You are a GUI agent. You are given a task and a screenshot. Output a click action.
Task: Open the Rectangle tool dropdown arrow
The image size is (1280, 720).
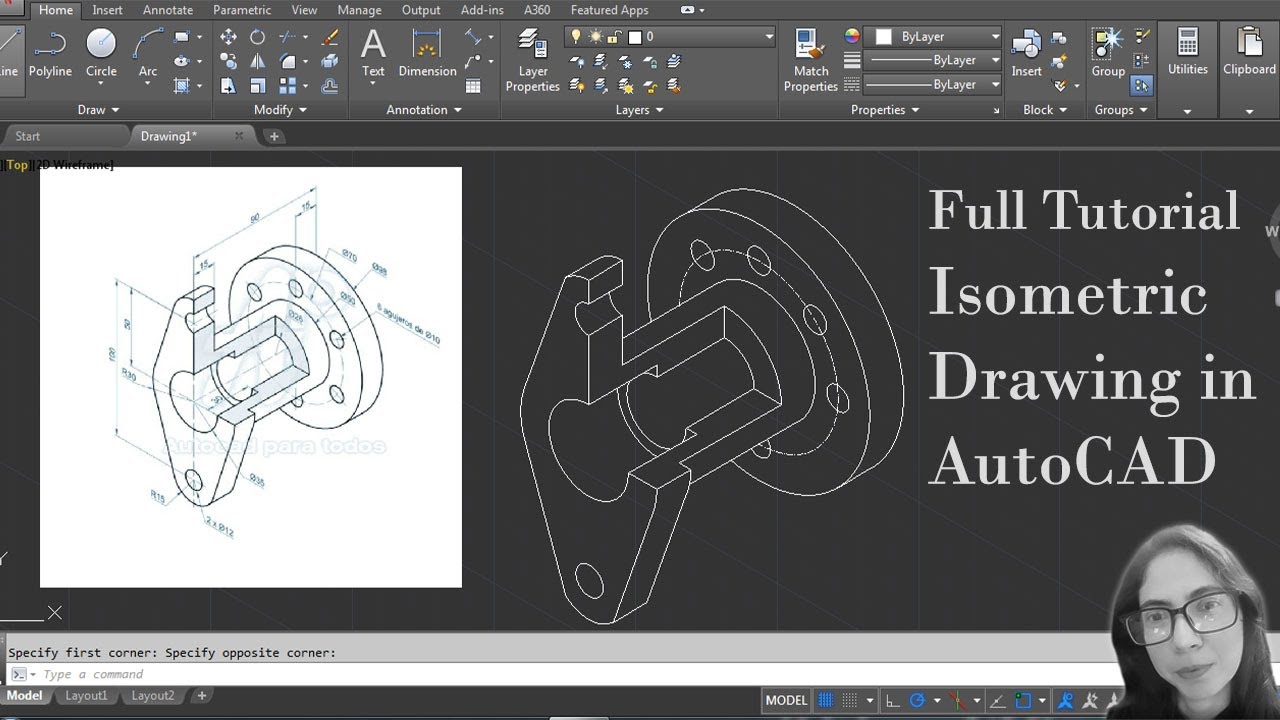point(199,37)
